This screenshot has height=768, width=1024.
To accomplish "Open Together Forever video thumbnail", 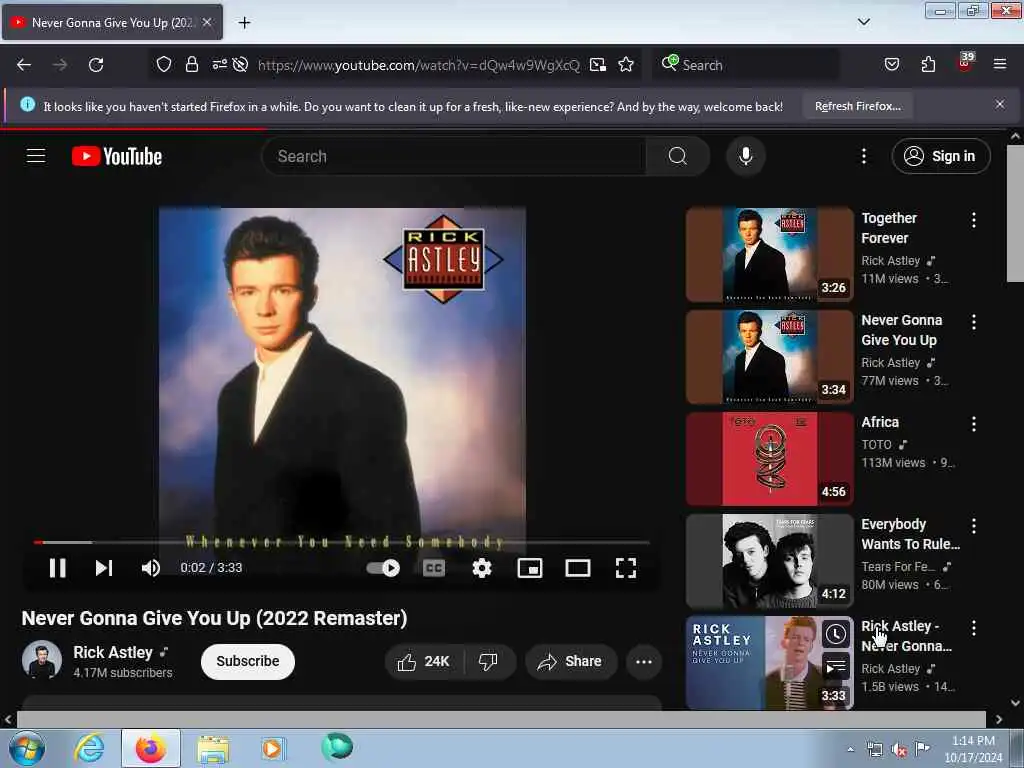I will coord(770,255).
